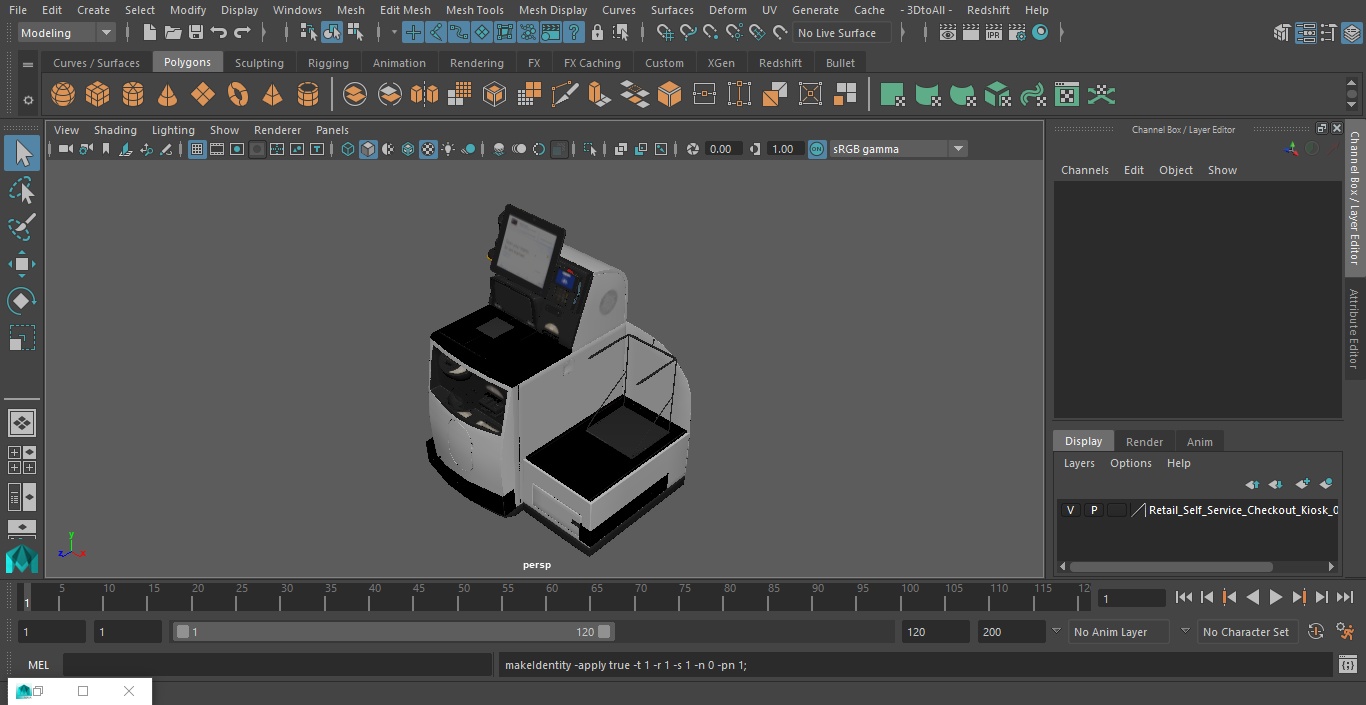Open a scene with the folder icon
This screenshot has width=1366, height=705.
pyautogui.click(x=173, y=33)
